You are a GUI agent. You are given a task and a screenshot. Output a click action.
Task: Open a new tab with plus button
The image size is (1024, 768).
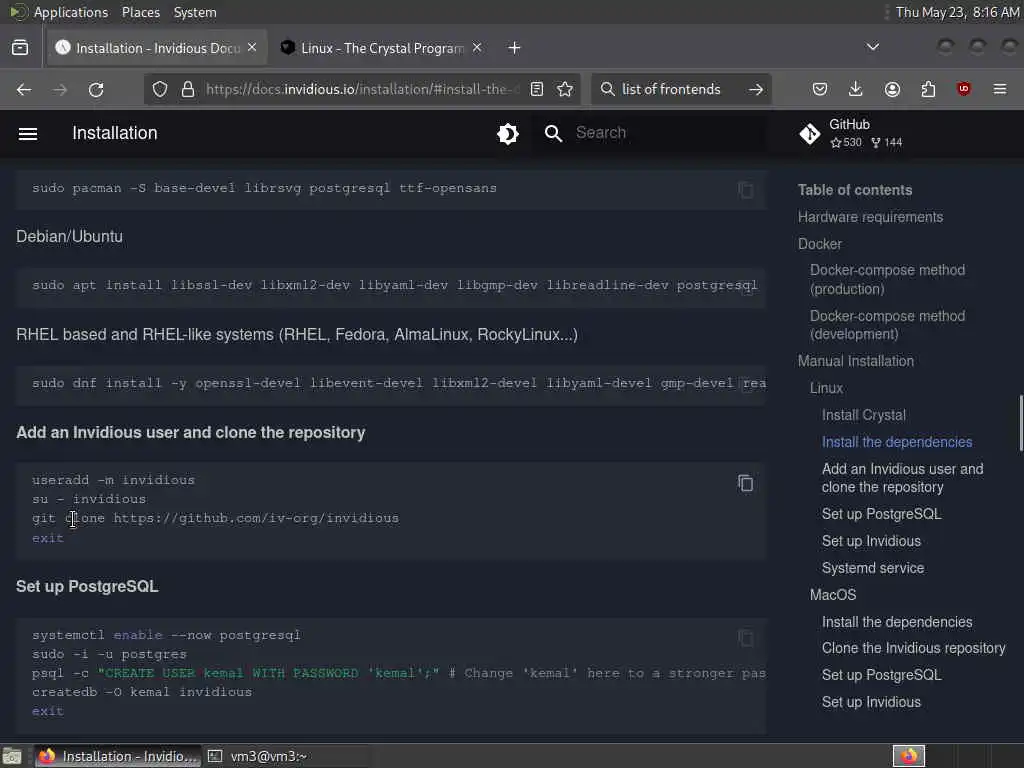[x=515, y=48]
